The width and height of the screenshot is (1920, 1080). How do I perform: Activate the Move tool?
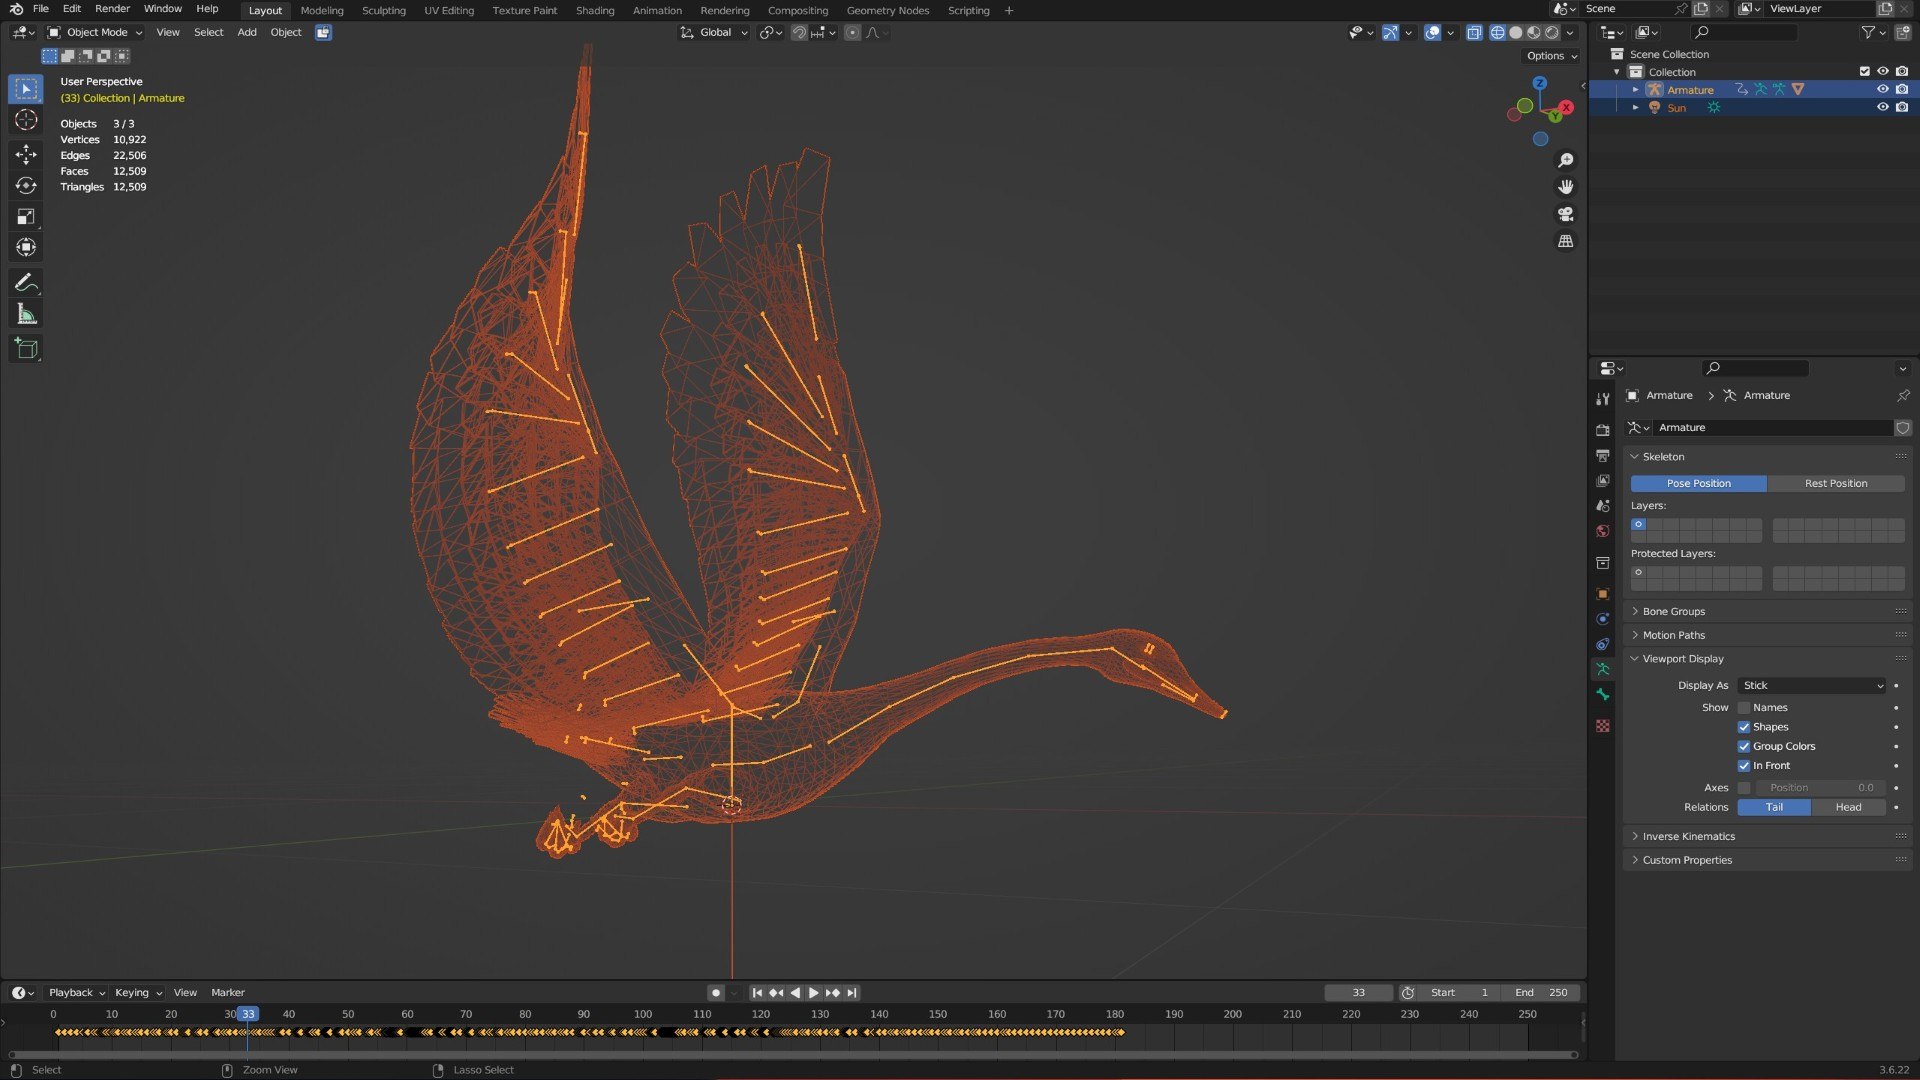click(26, 154)
